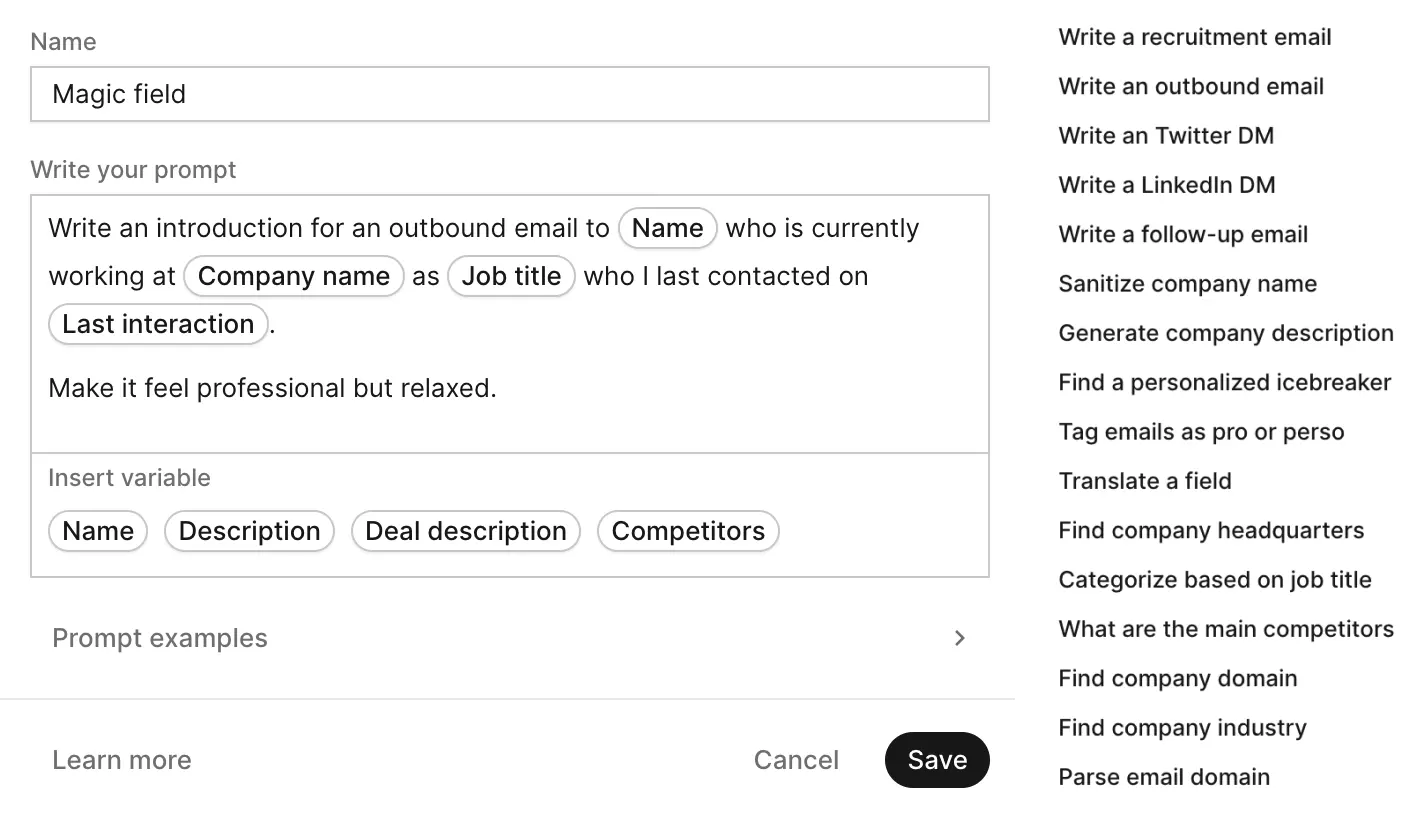Viewport: 1423px width, 814px height.
Task: Pick Translate a field example
Action: [1145, 481]
